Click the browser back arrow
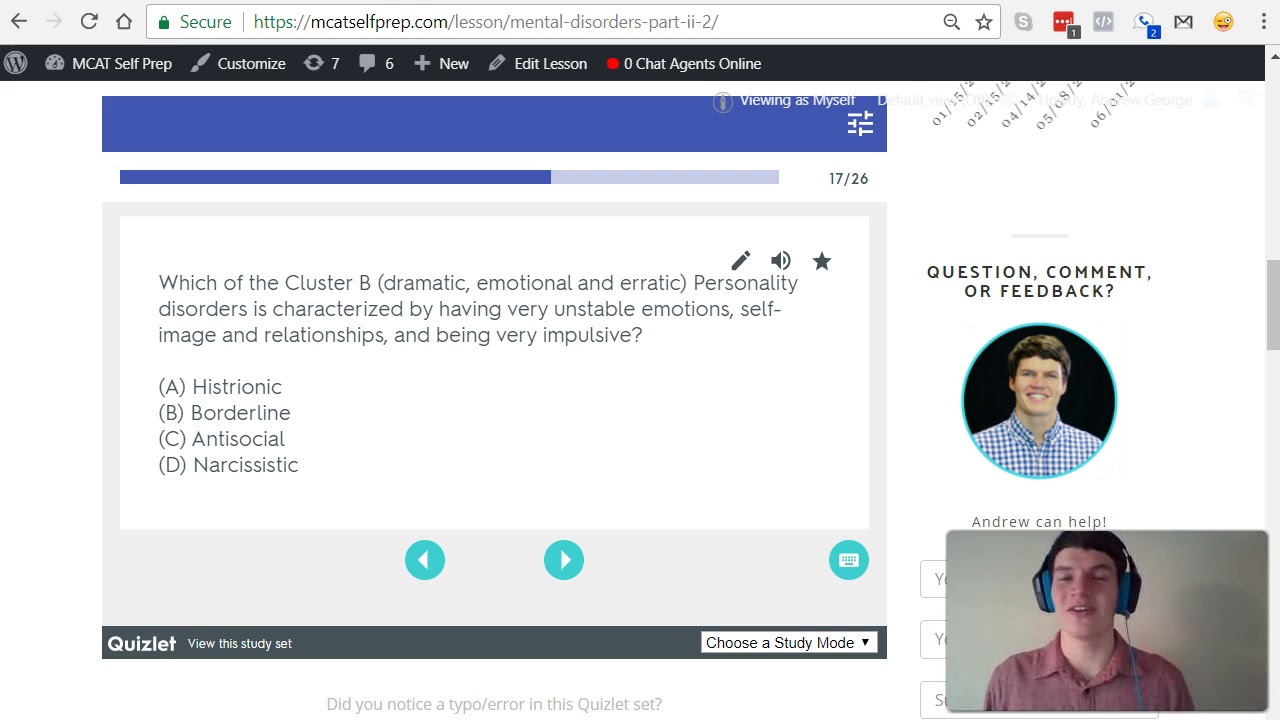 click(19, 21)
